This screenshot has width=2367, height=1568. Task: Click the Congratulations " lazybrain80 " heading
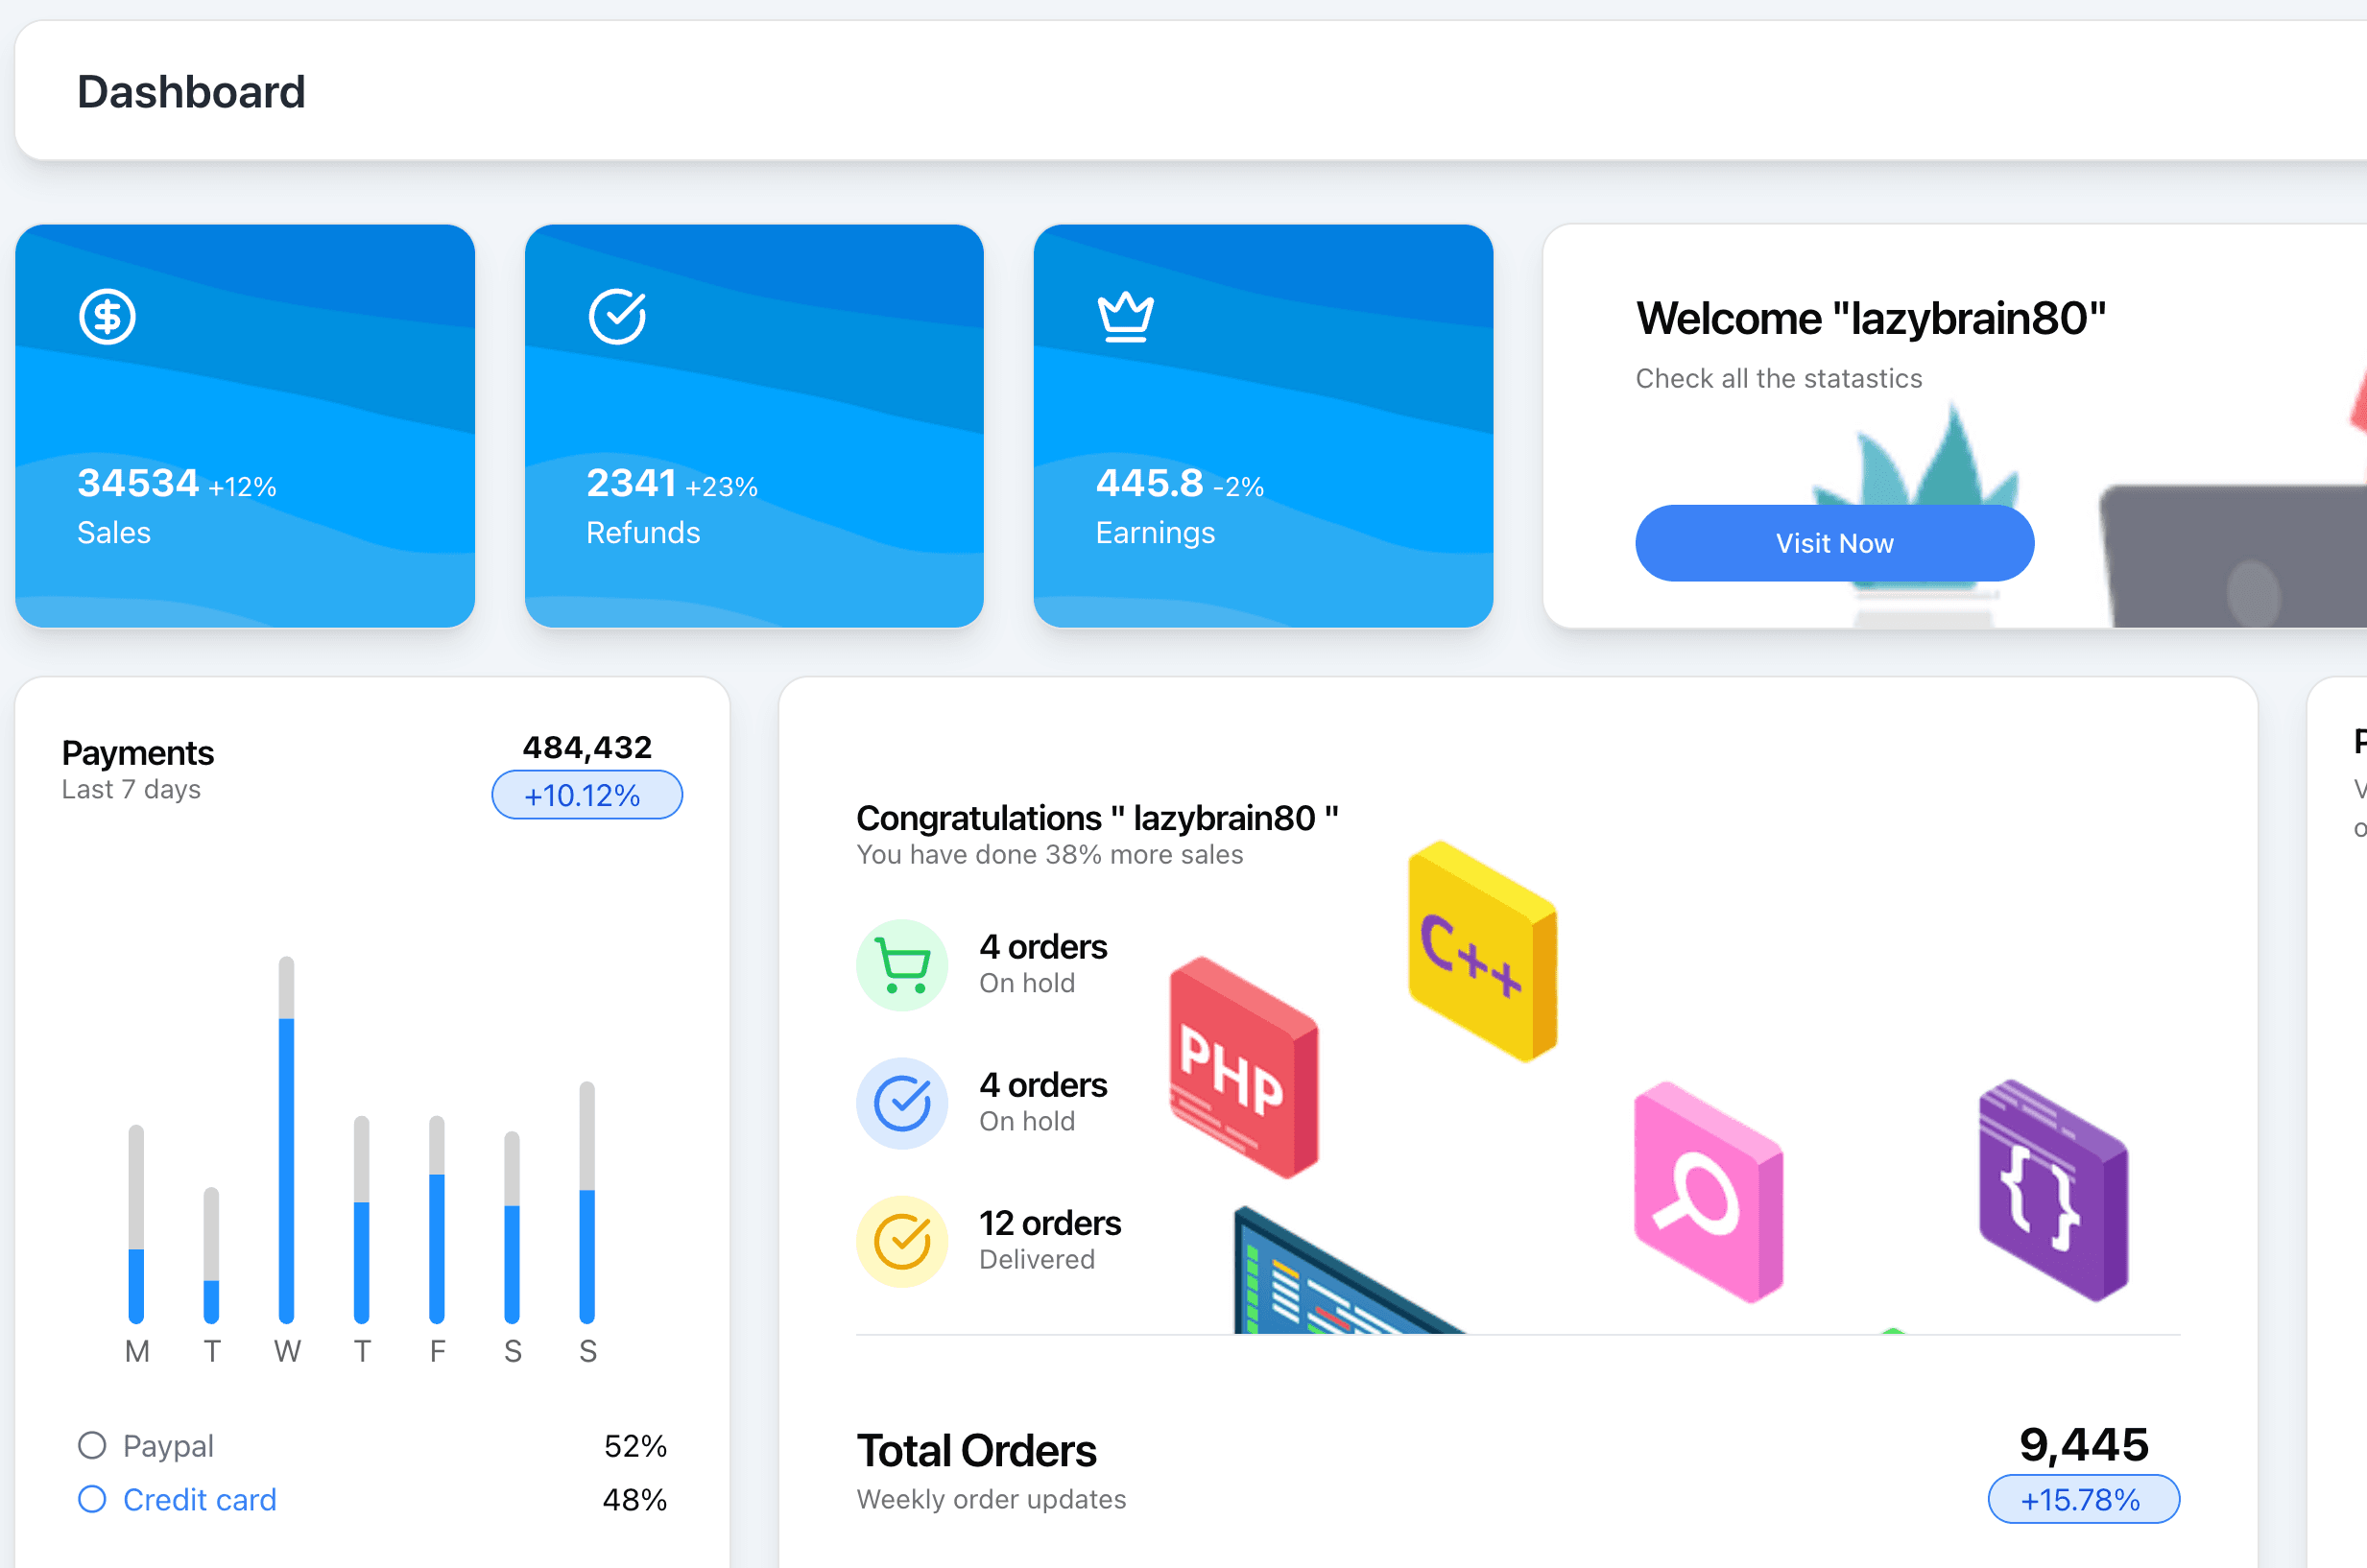(x=1097, y=818)
